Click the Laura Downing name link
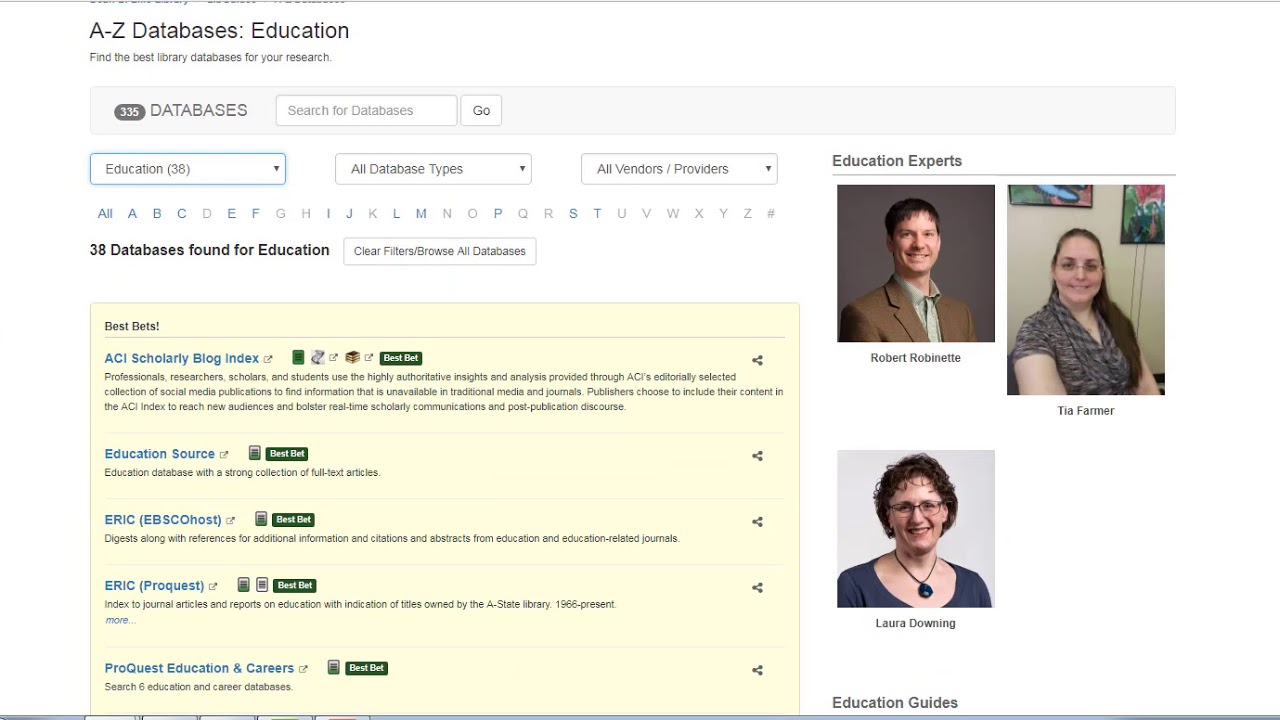This screenshot has height=720, width=1280. 916,623
